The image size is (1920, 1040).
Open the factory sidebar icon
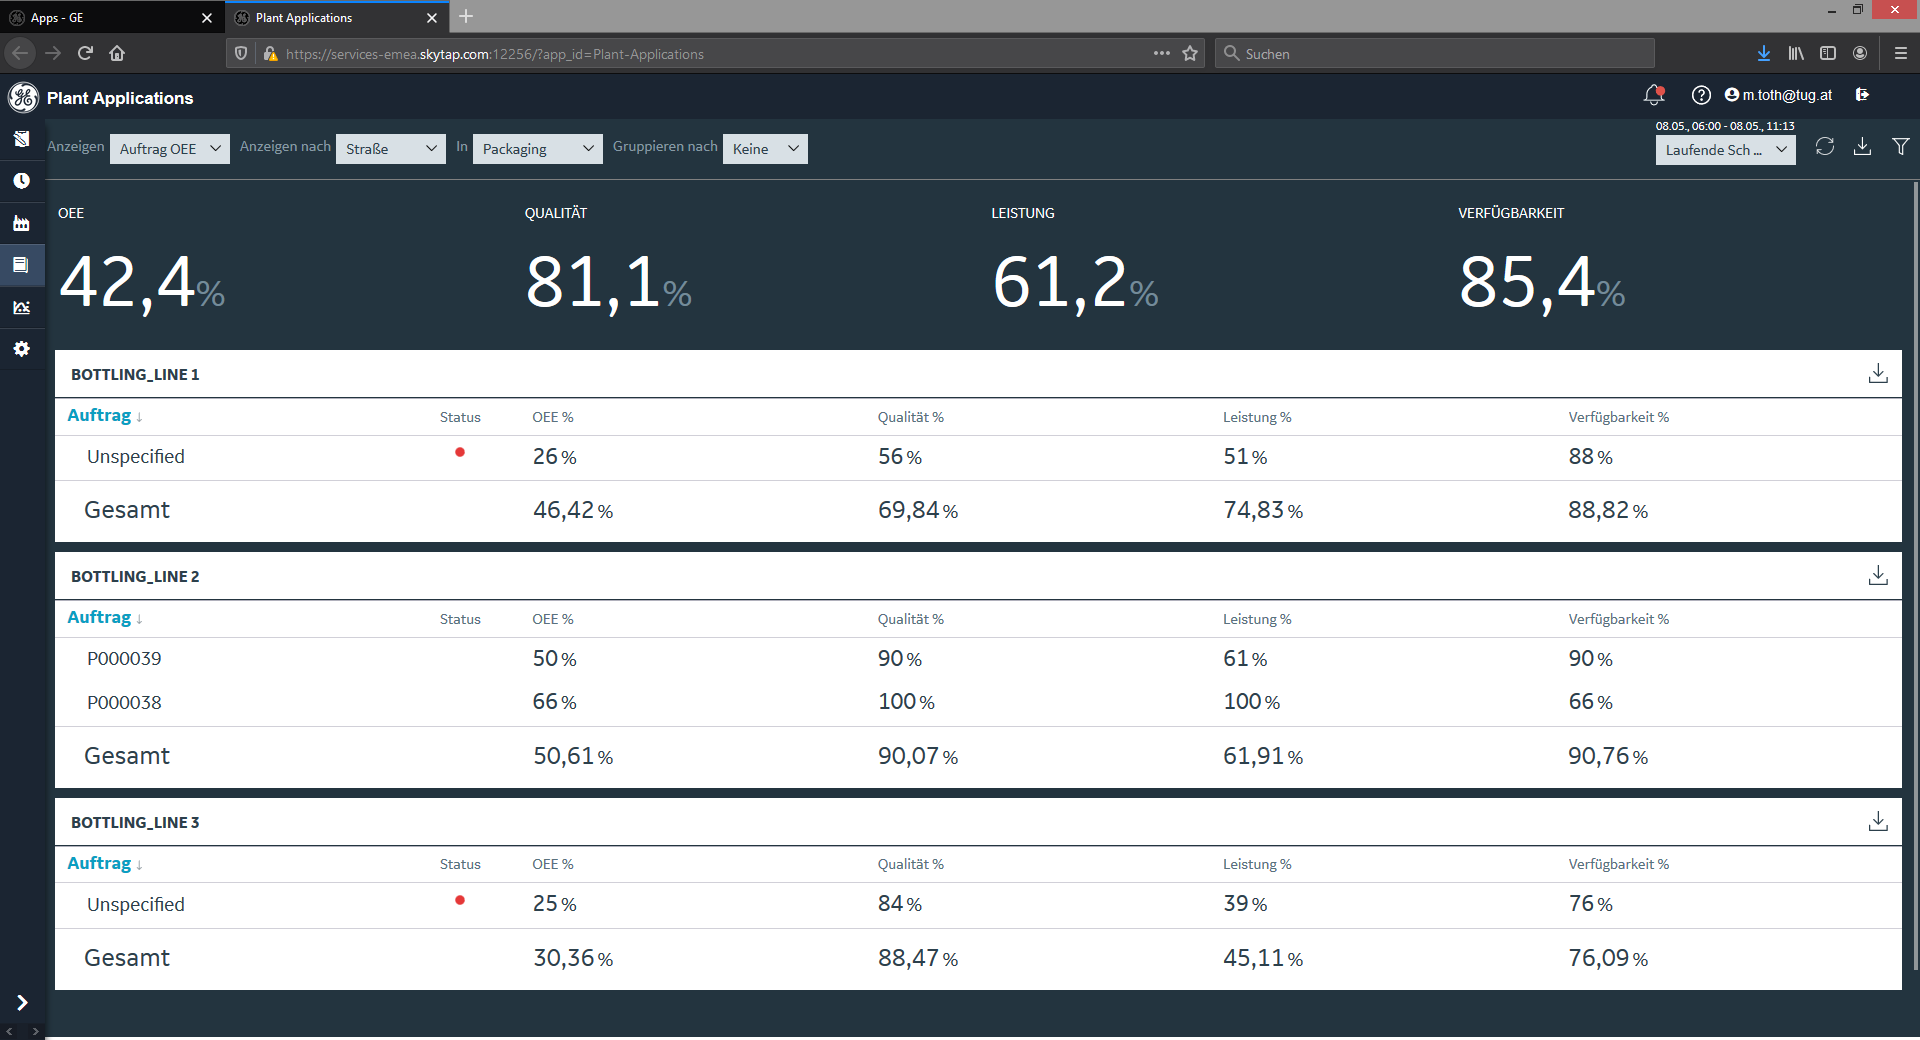point(21,223)
